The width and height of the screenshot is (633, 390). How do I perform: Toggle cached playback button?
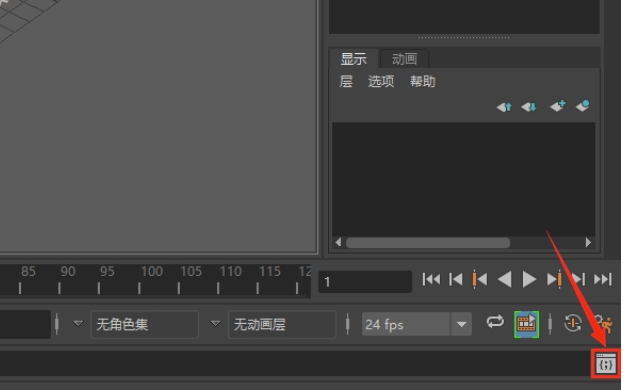[526, 324]
